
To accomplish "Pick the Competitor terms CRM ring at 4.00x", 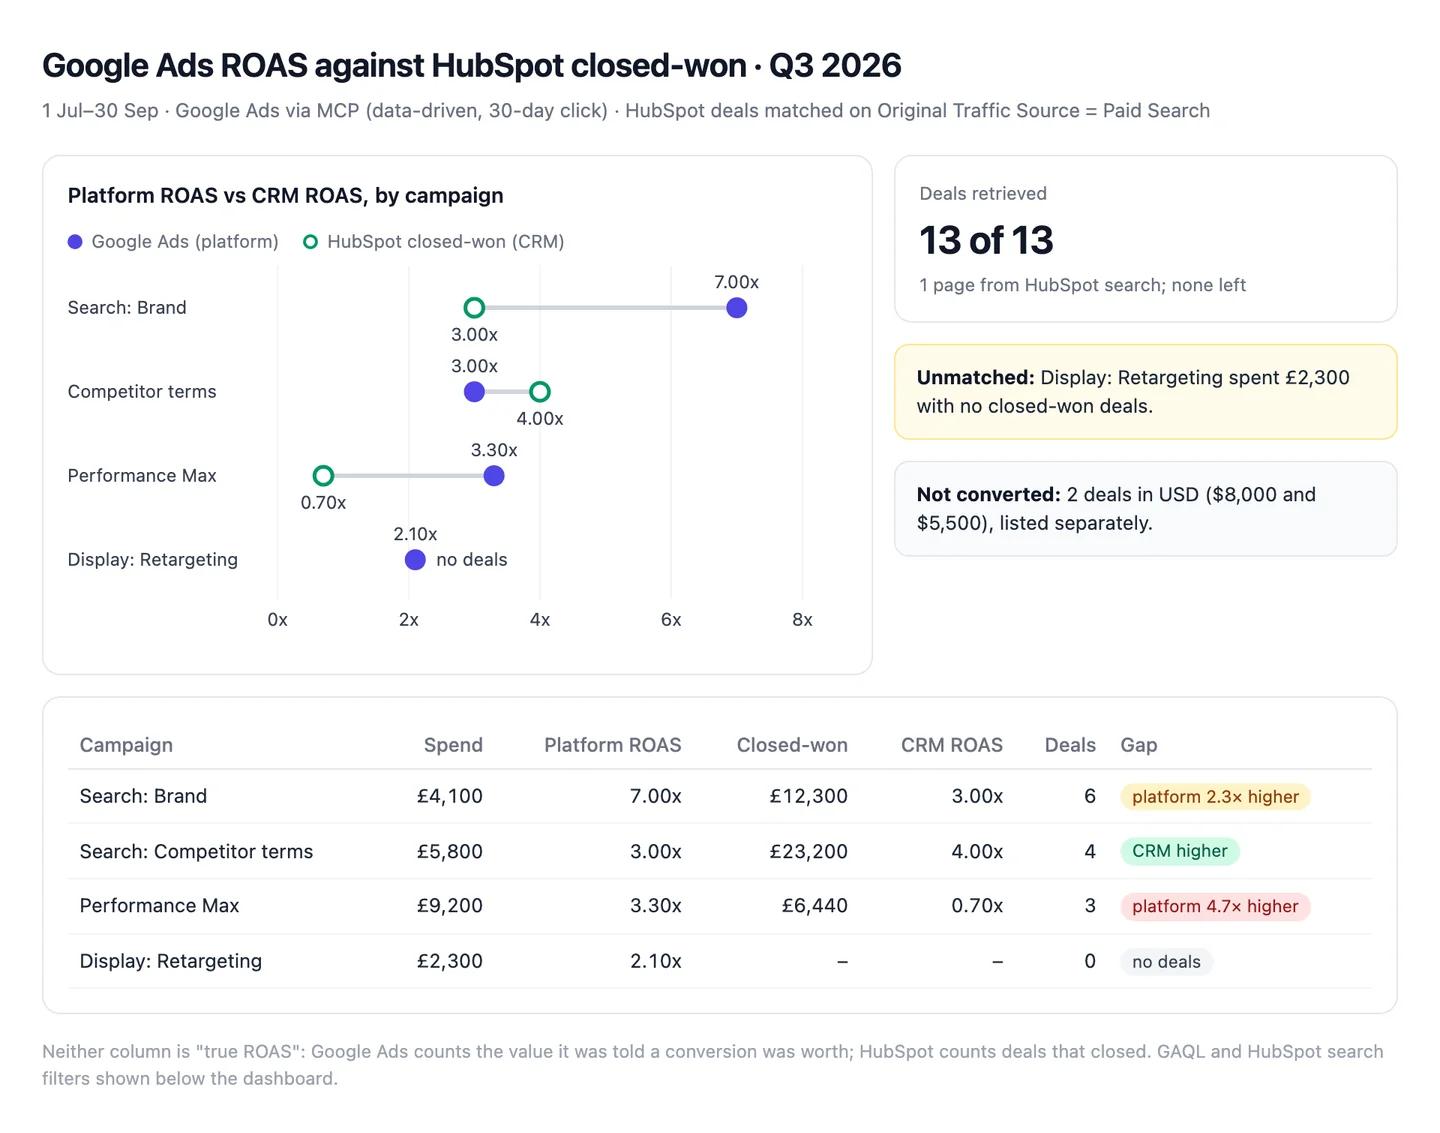I will pos(540,392).
